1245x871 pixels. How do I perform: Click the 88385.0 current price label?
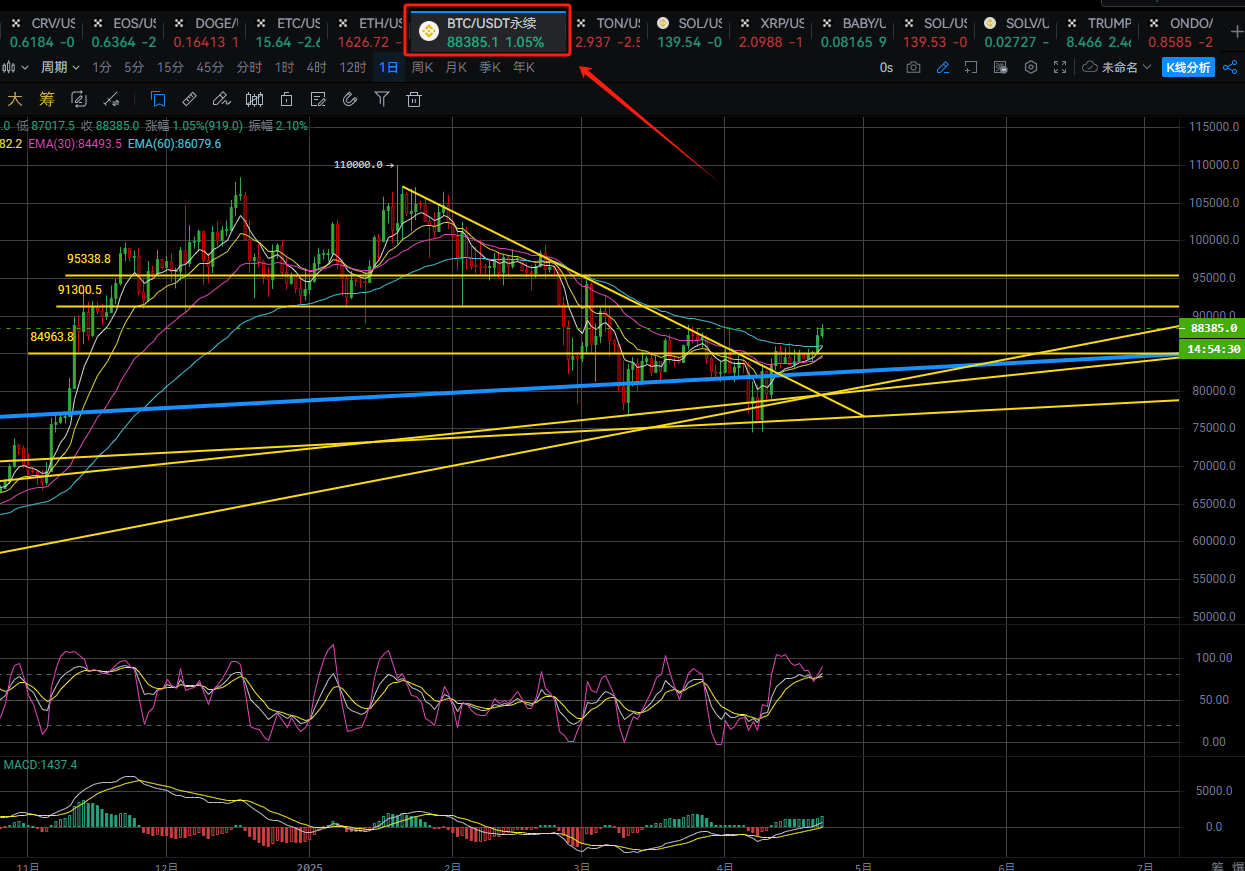point(1212,328)
